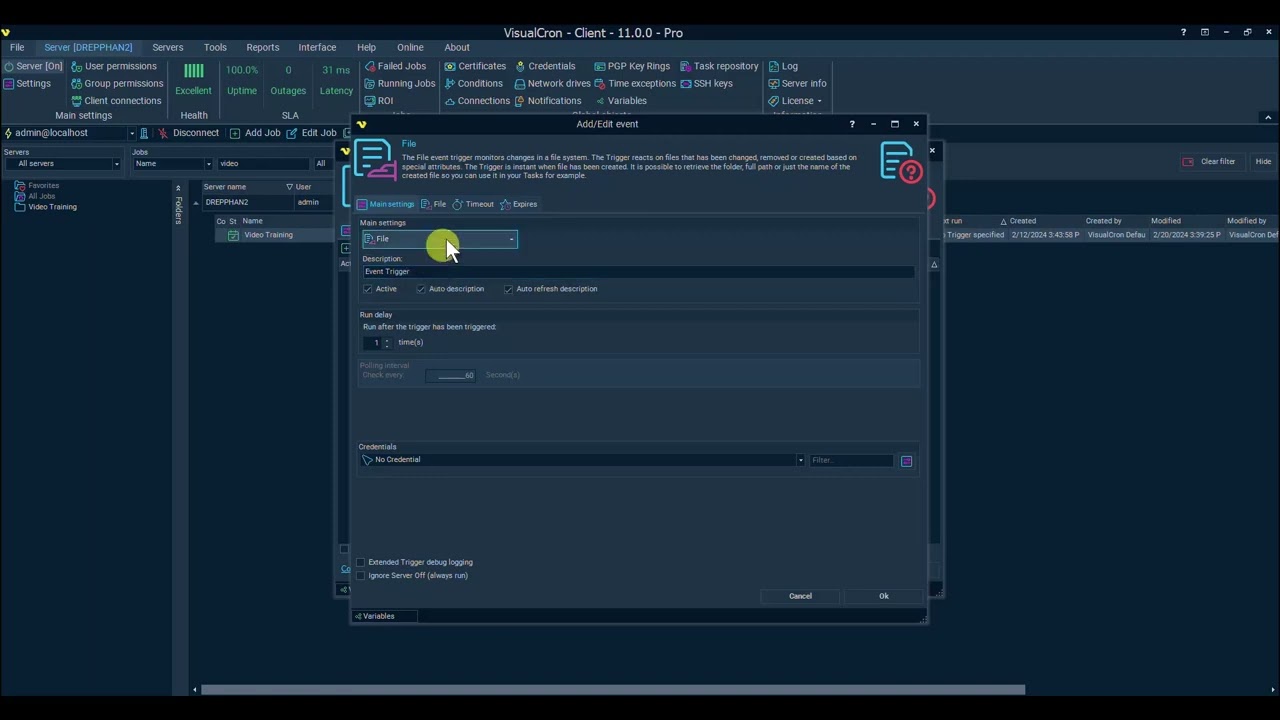Screen dimensions: 1280x720
Task: Open the Interface menu
Action: coord(317,47)
